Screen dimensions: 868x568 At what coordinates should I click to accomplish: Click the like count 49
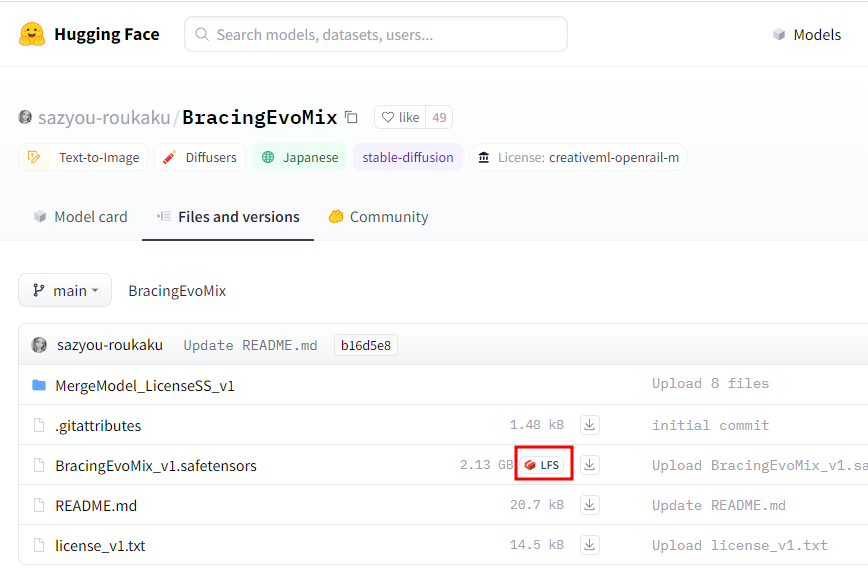pyautogui.click(x=439, y=117)
